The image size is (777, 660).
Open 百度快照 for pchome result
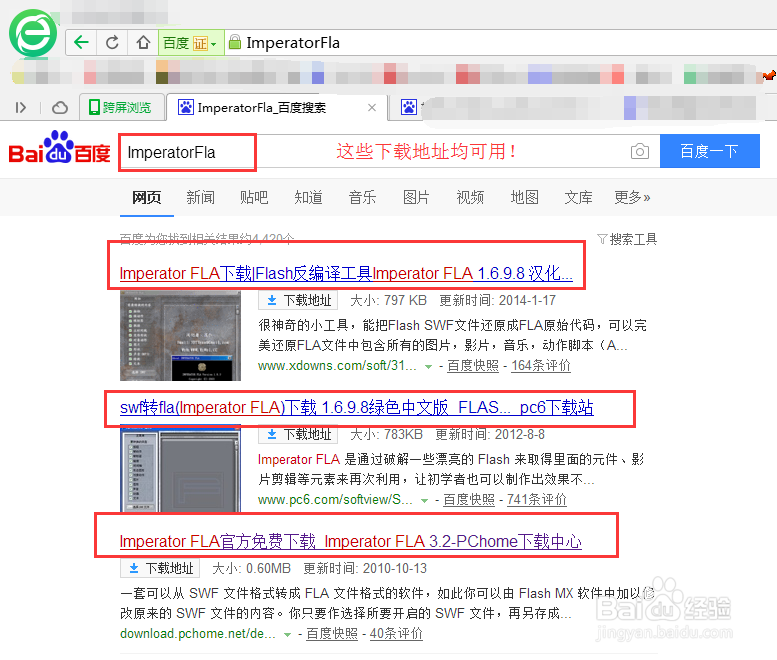pos(332,634)
